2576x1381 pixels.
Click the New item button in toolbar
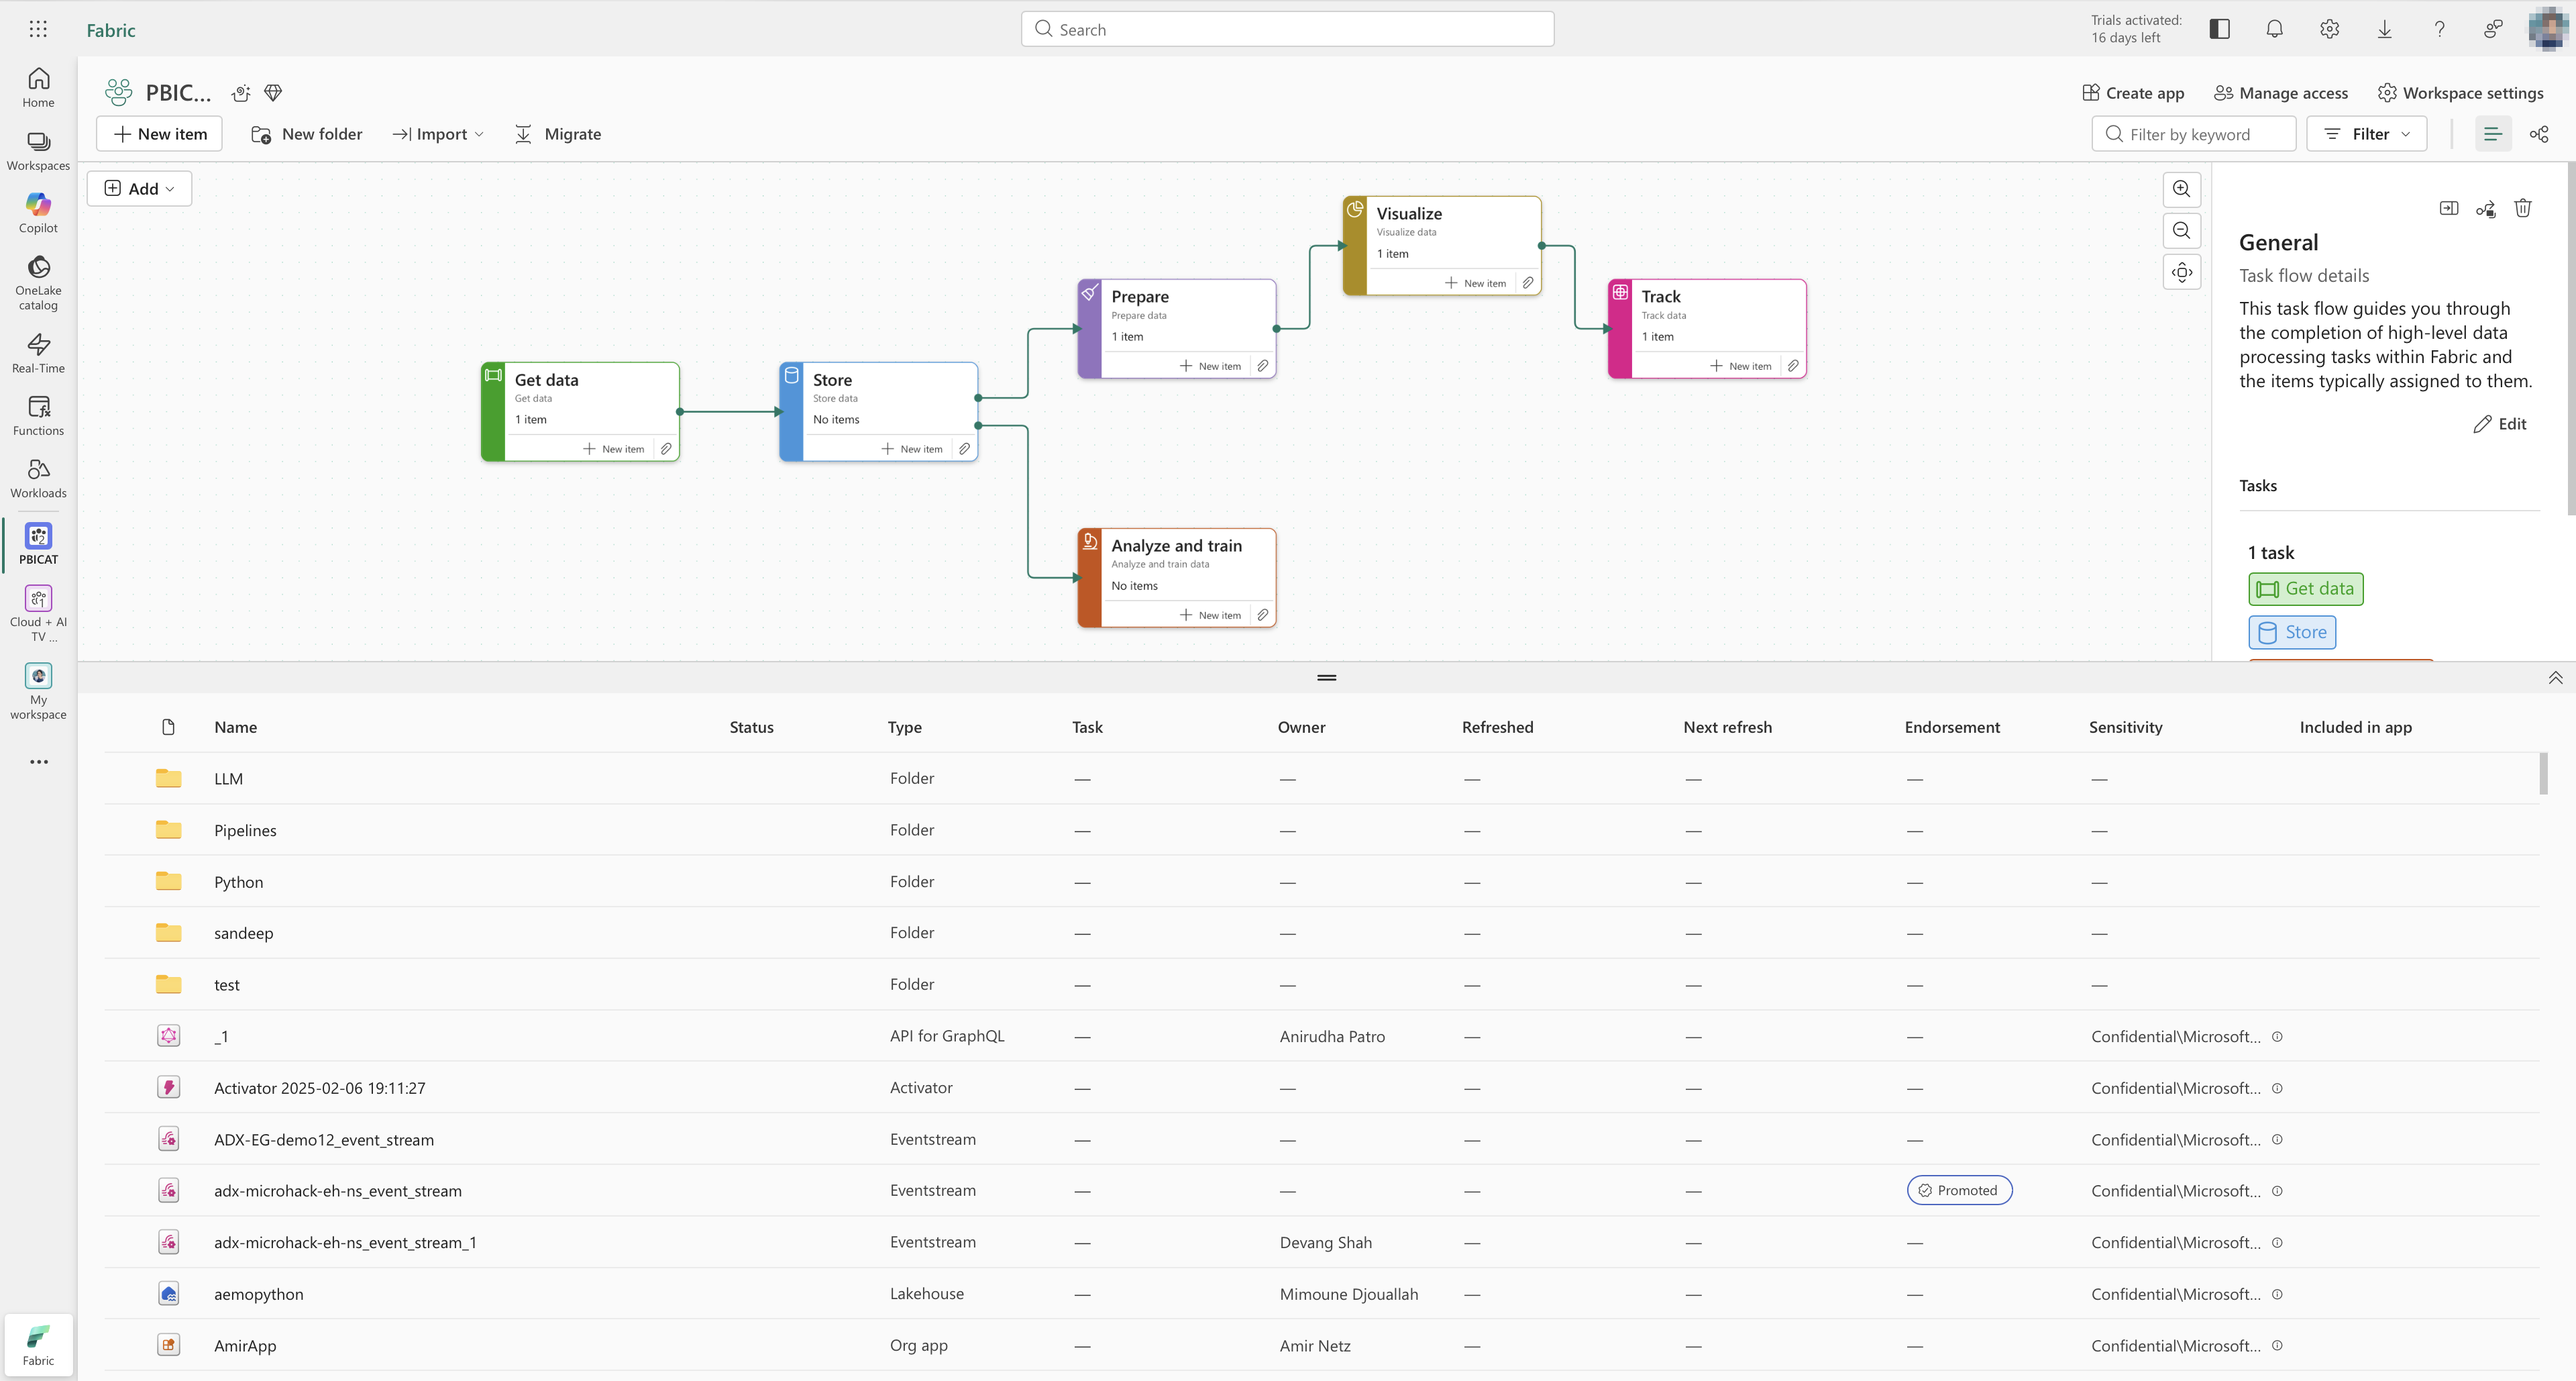pyautogui.click(x=159, y=134)
